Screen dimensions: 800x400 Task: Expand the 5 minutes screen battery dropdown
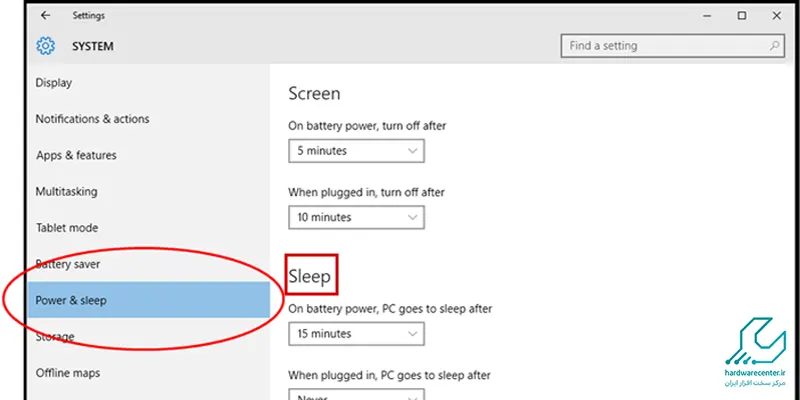(x=356, y=151)
